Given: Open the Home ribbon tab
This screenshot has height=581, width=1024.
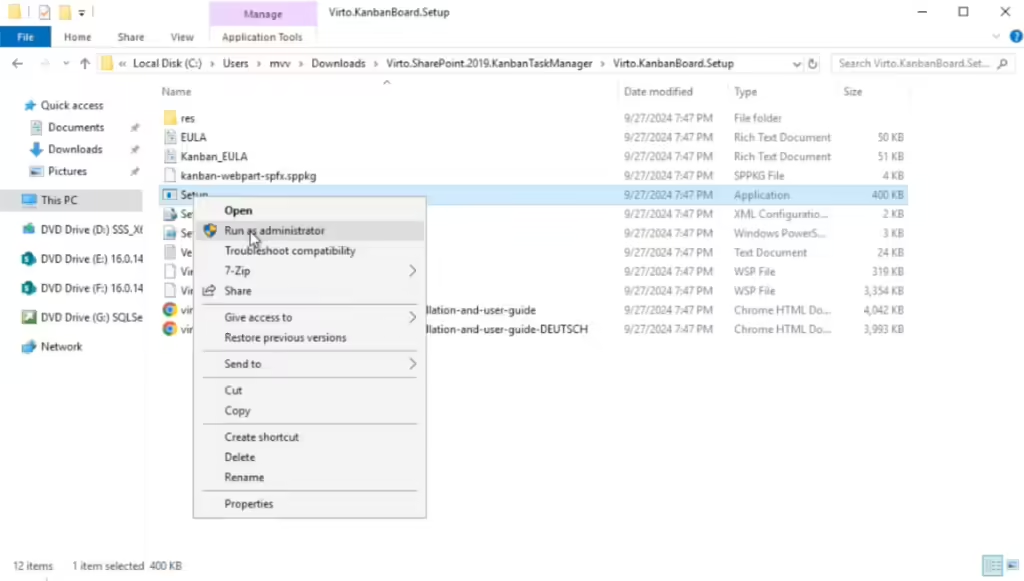Looking at the screenshot, I should pos(78,37).
